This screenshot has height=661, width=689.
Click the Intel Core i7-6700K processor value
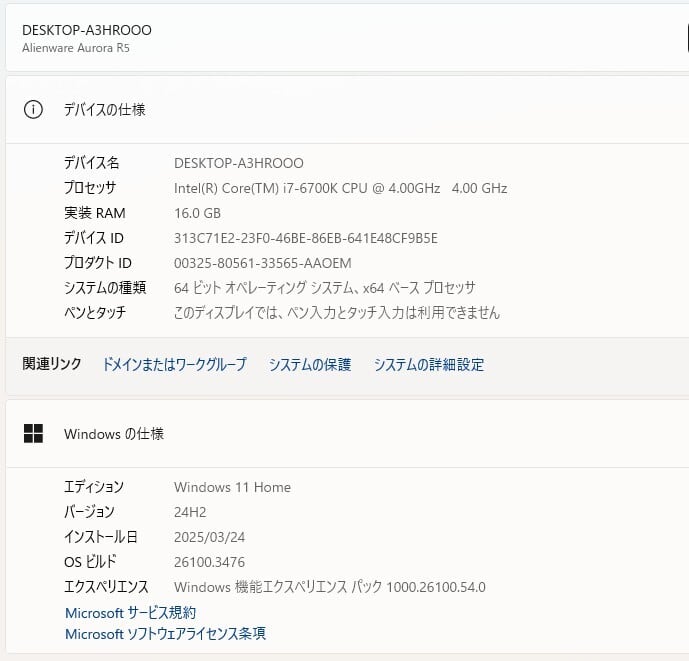tap(340, 188)
